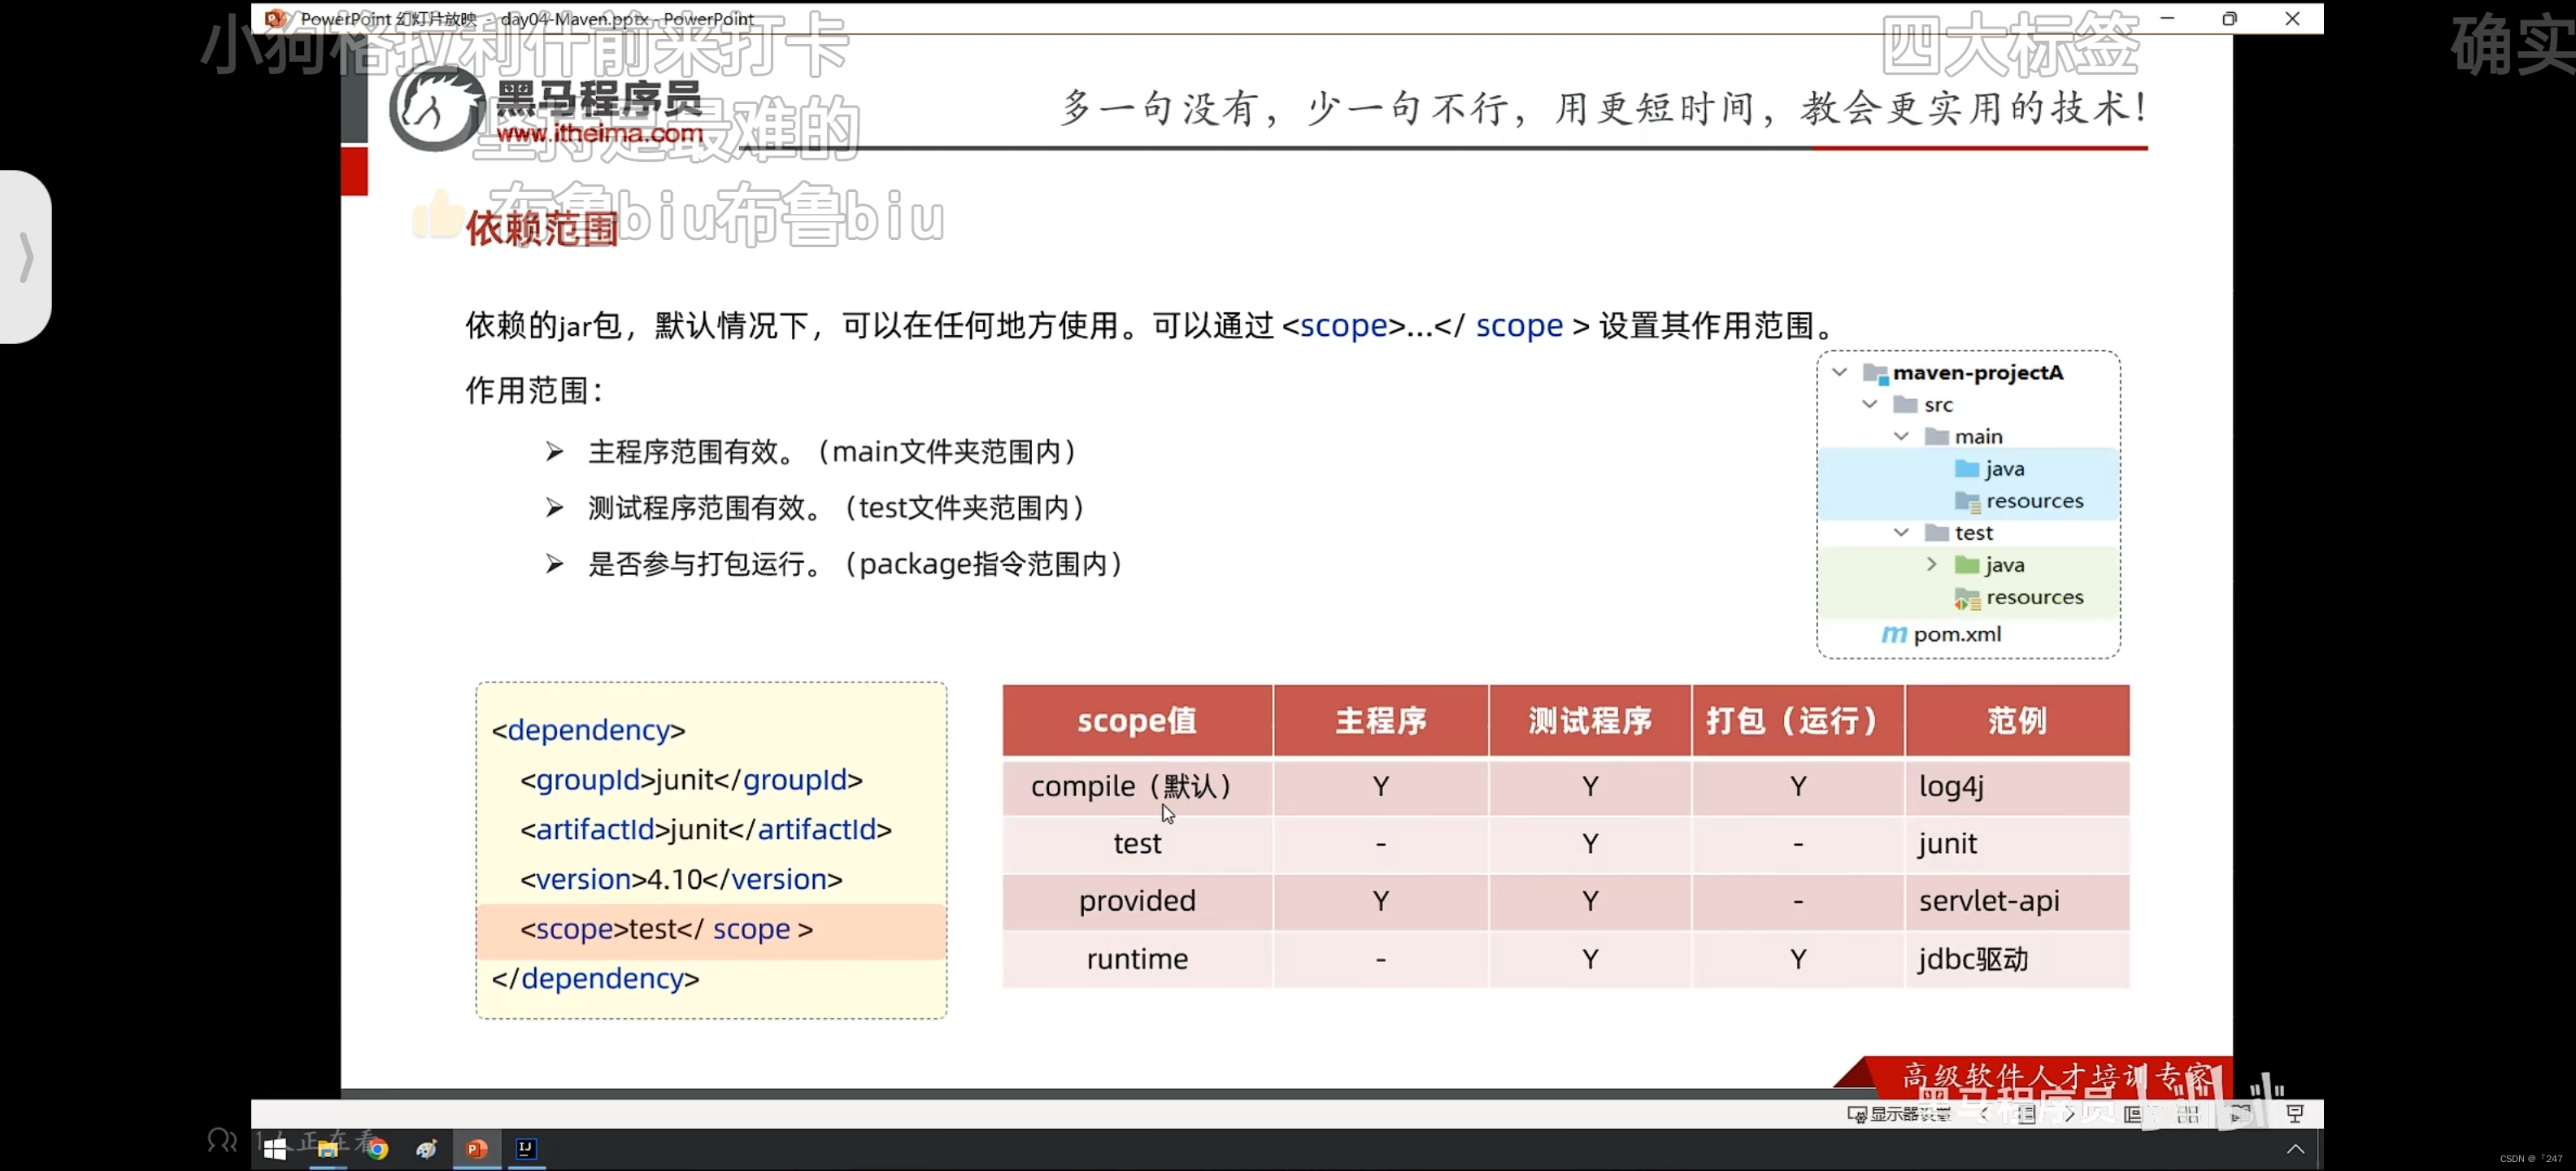This screenshot has width=2576, height=1171.
Task: Click the provided scope cell
Action: click(1137, 901)
